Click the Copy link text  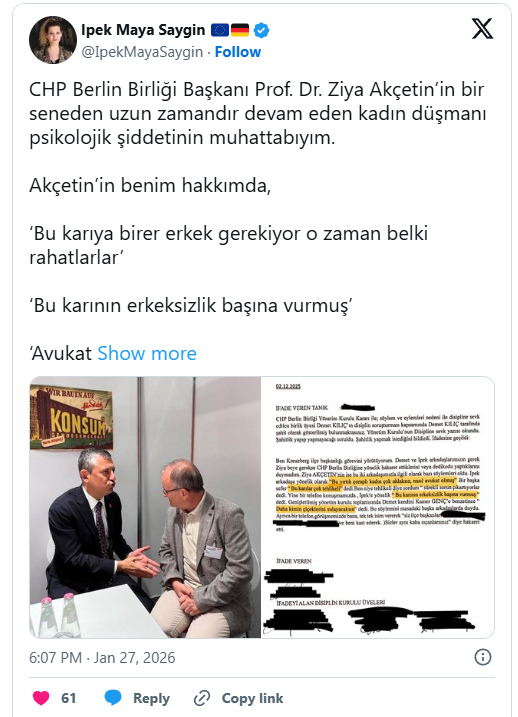click(x=252, y=698)
